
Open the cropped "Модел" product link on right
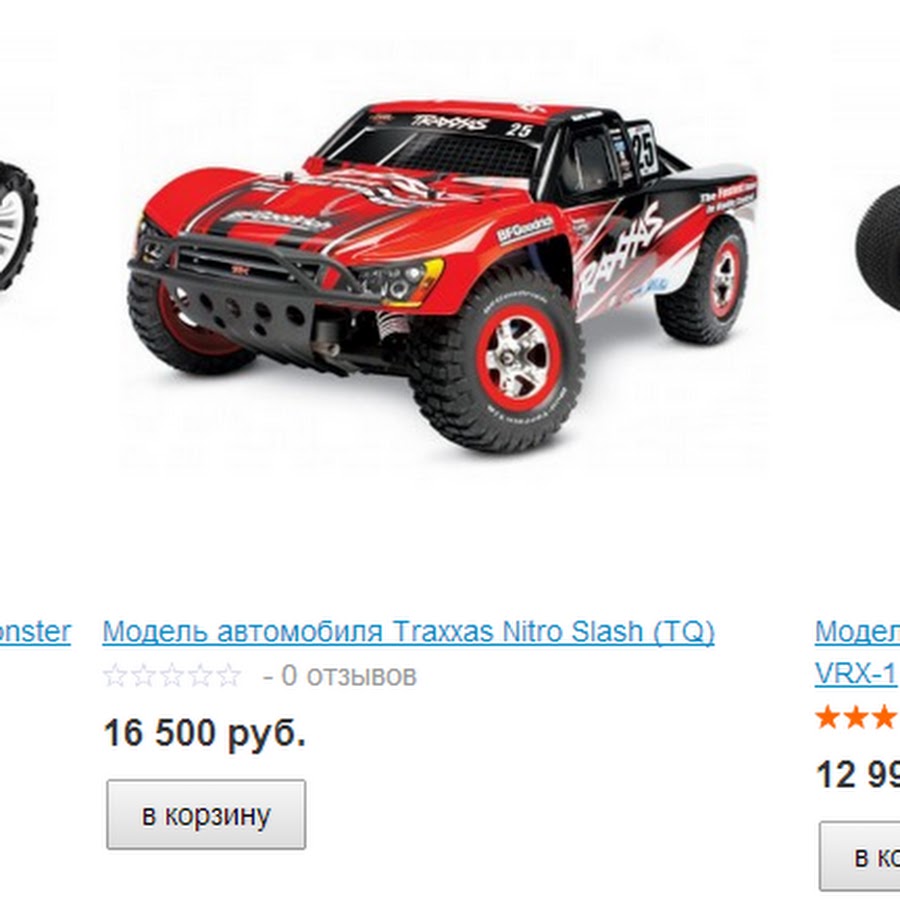click(x=858, y=631)
